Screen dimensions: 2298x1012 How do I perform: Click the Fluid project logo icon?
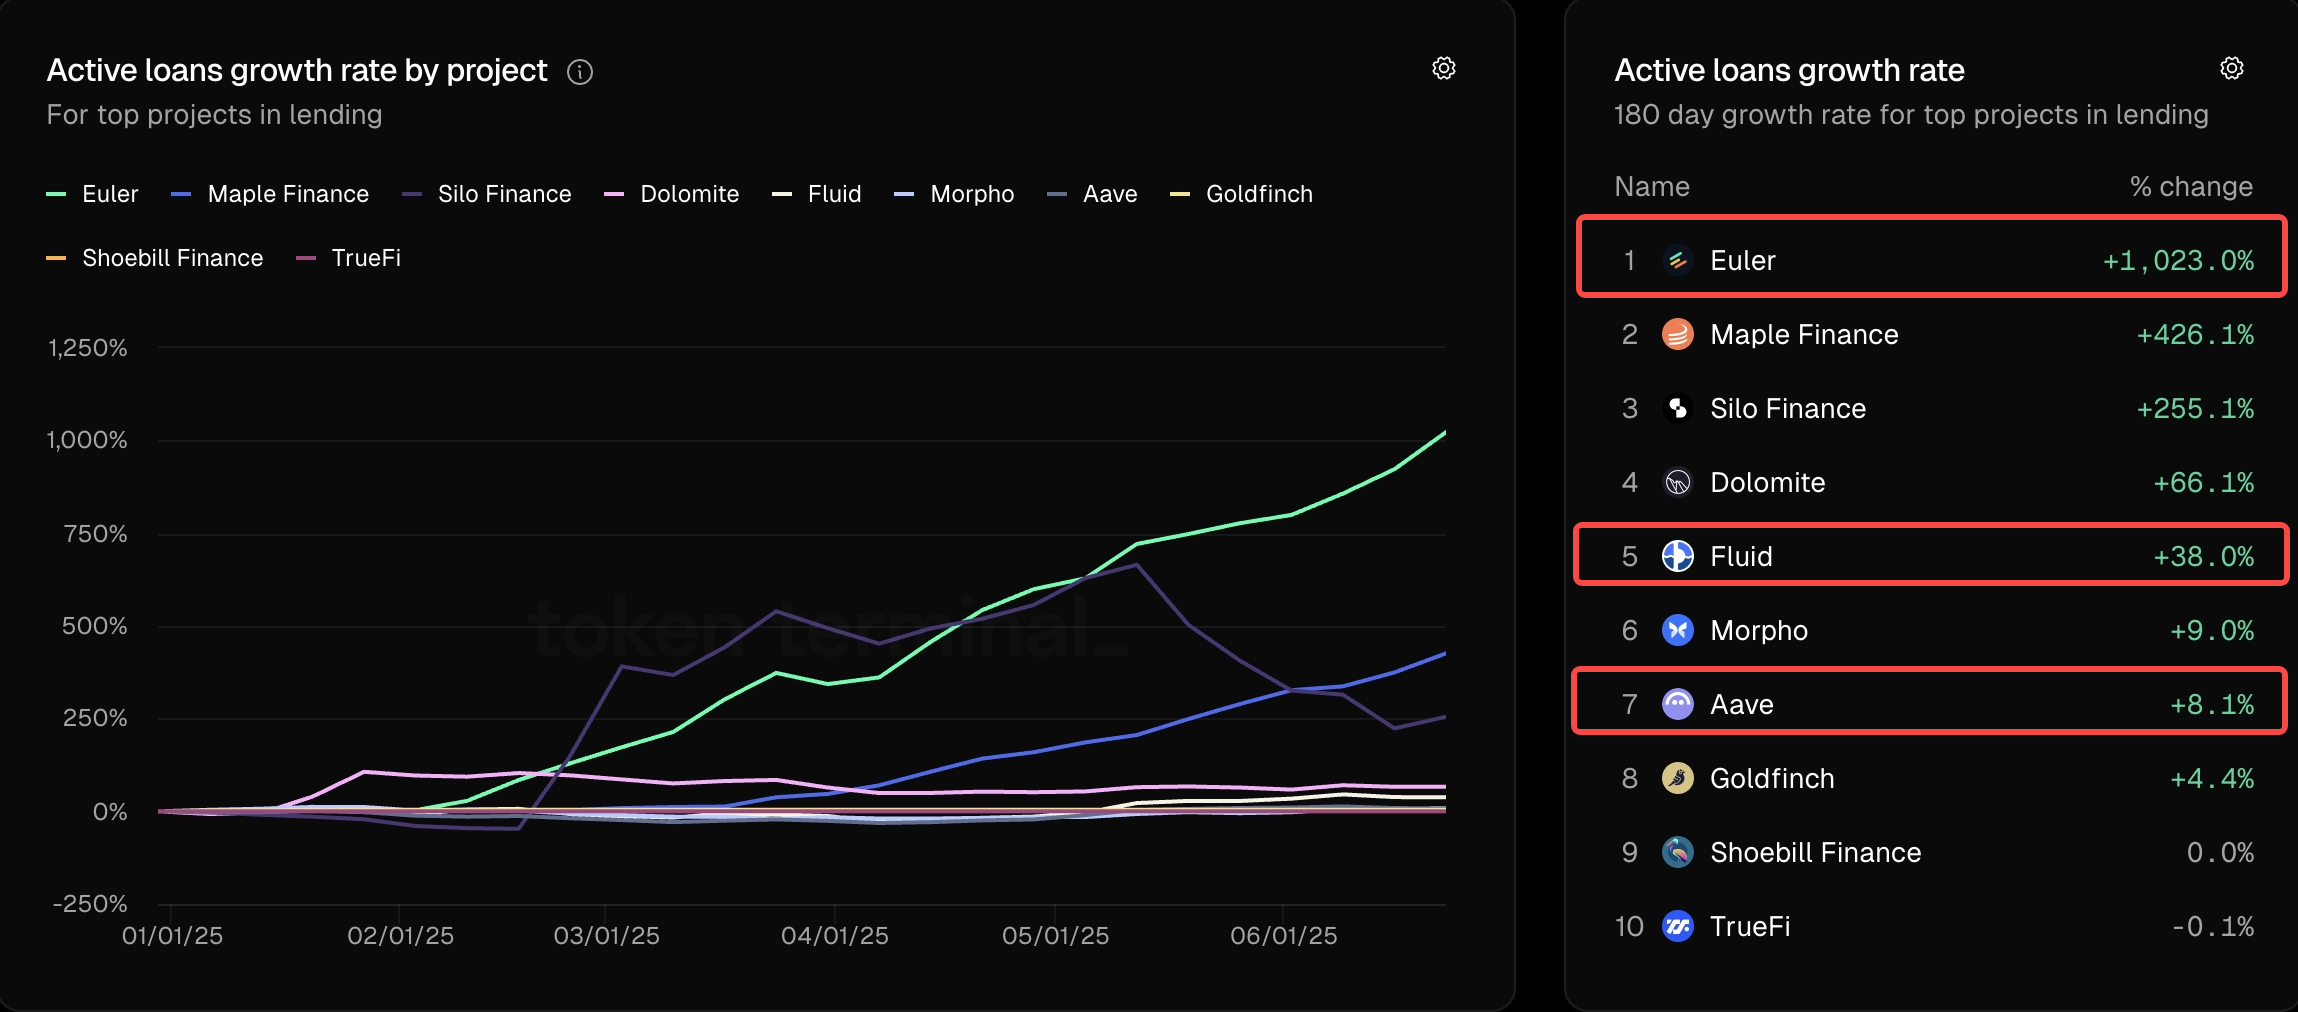1678,556
